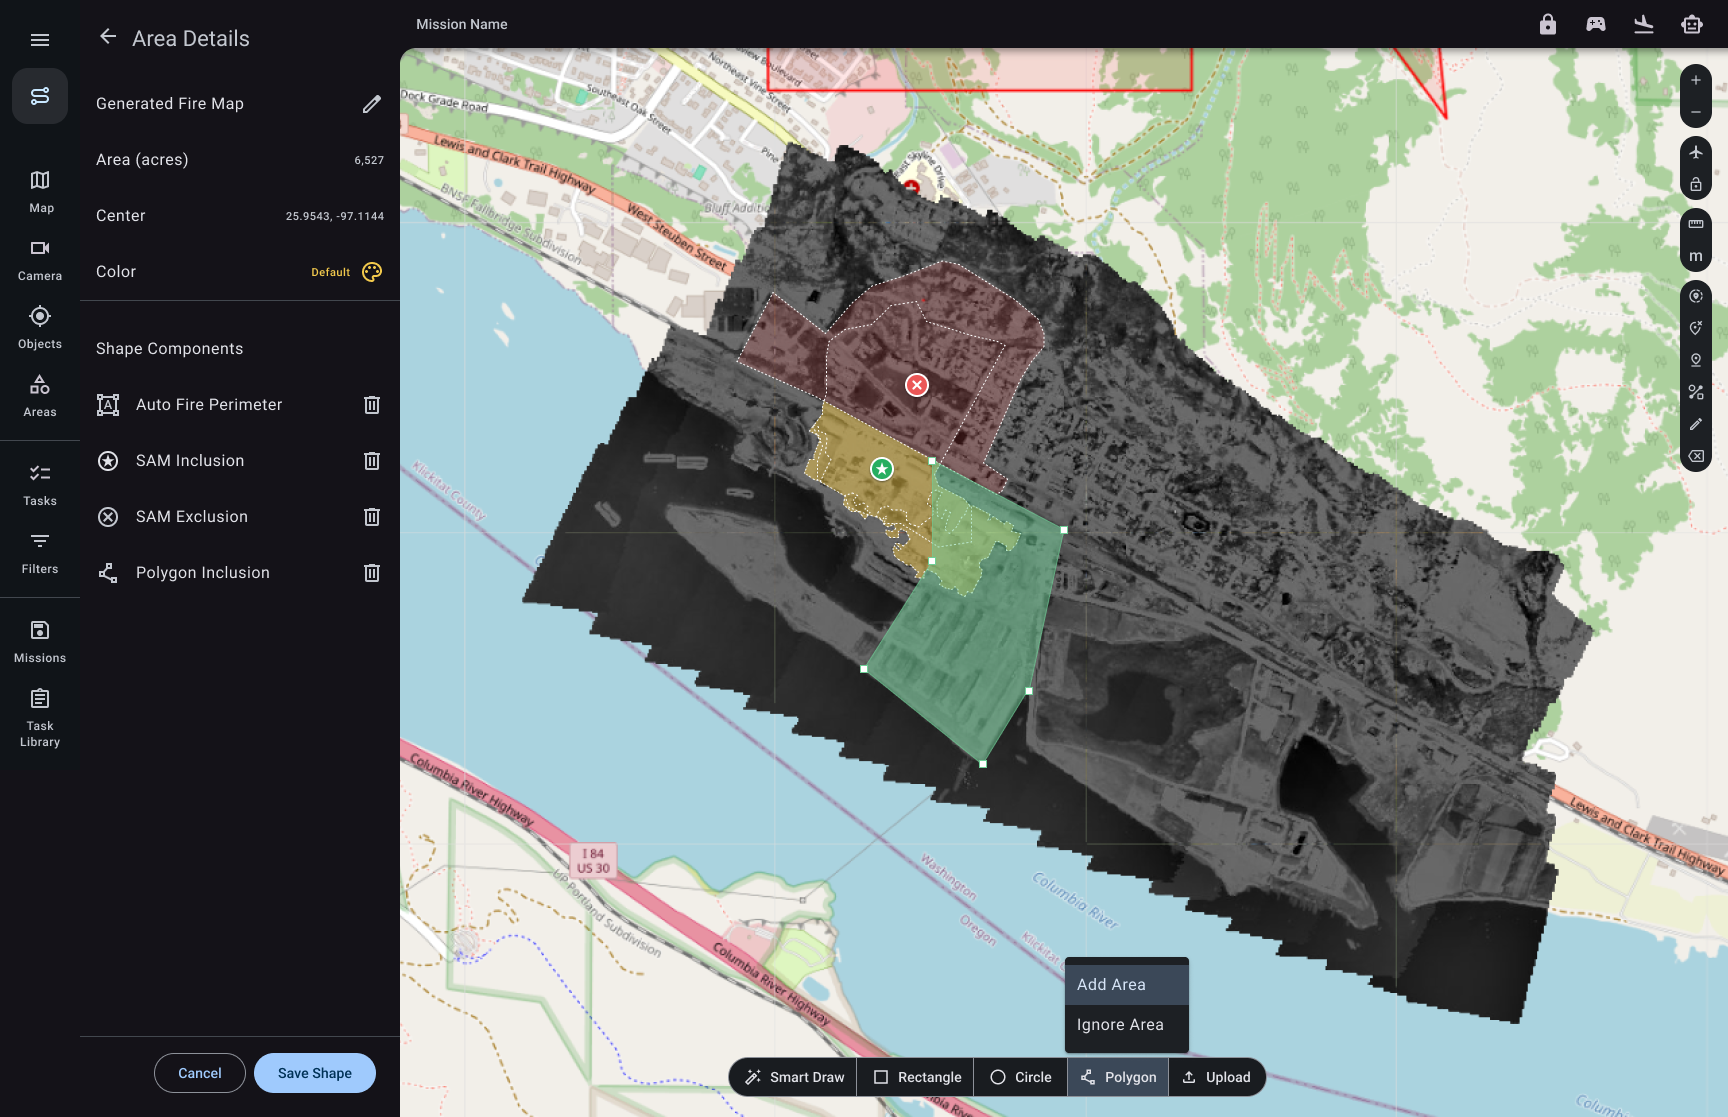Toggle the map lock control
1728x1117 pixels.
[x=1696, y=184]
